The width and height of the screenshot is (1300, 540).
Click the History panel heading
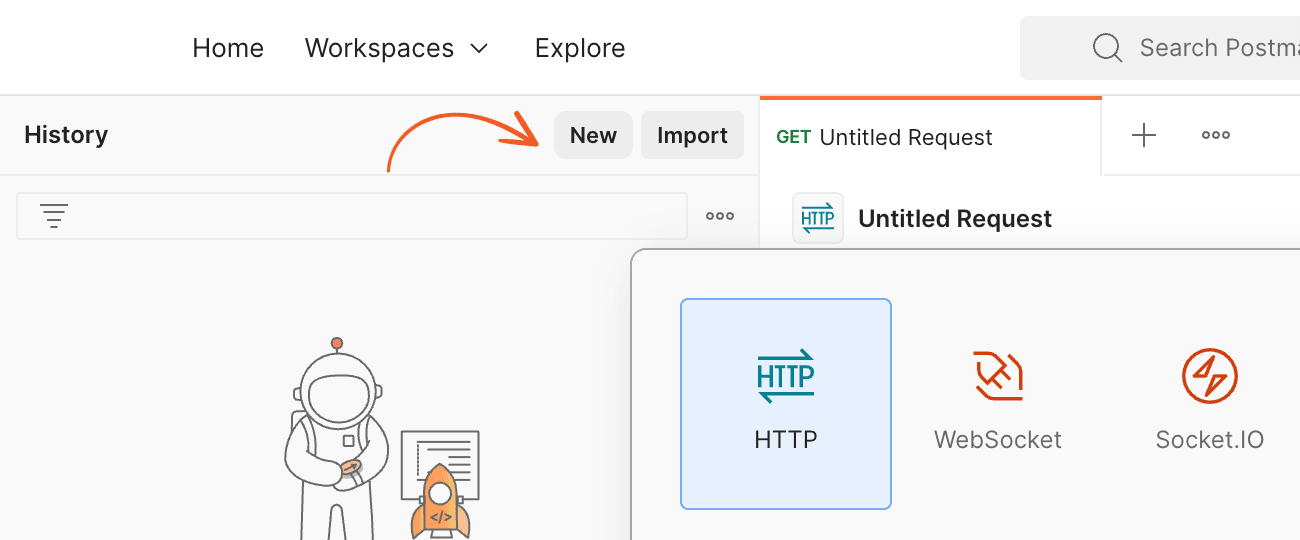(66, 135)
